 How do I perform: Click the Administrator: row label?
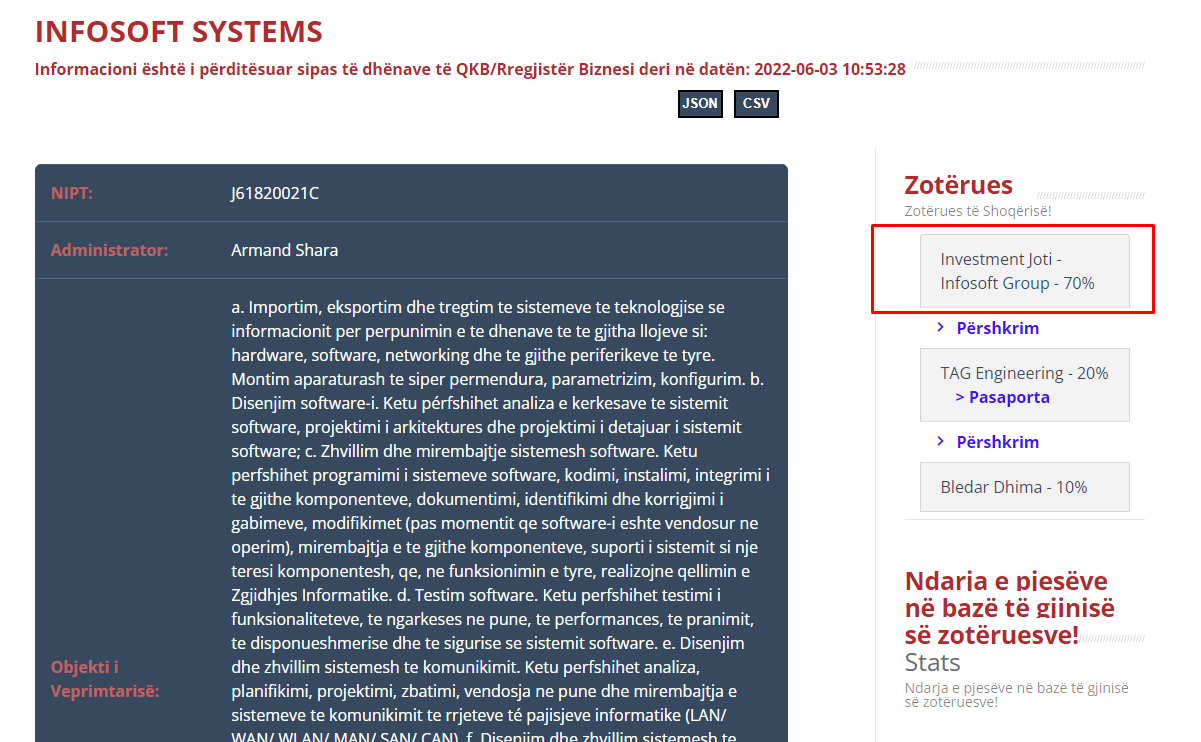[x=110, y=250]
